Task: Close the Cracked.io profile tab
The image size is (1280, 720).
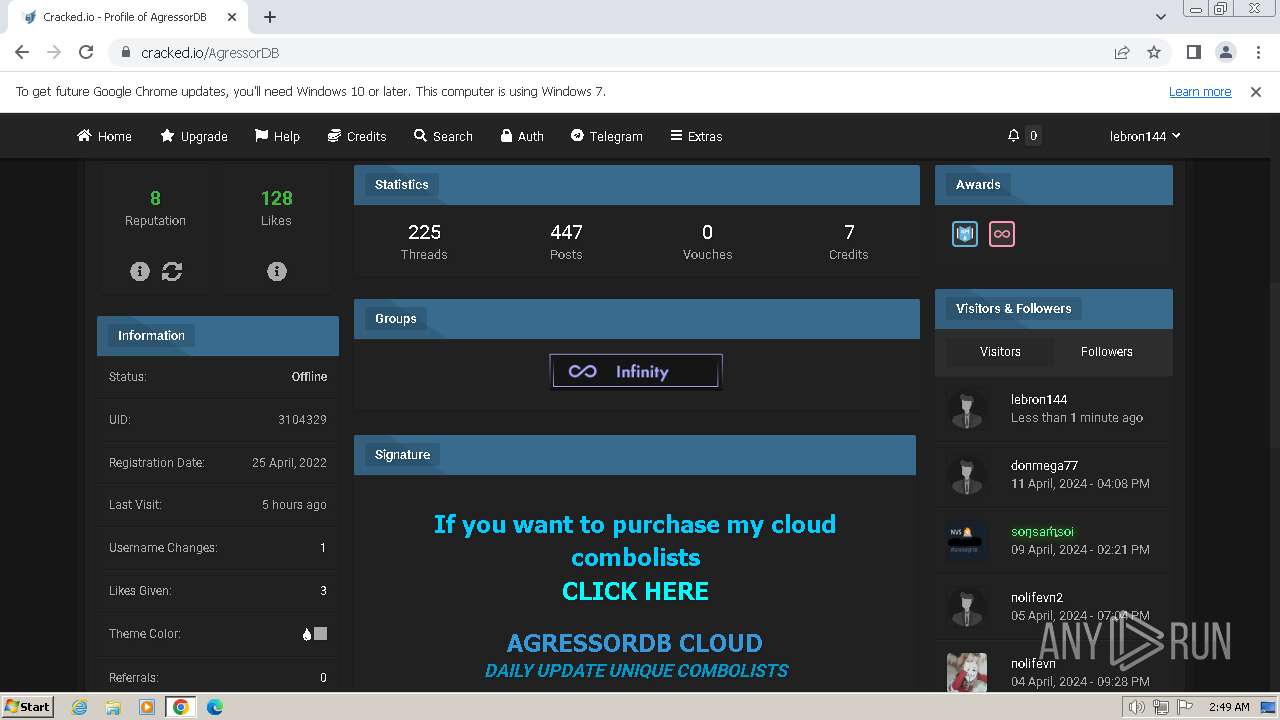Action: click(232, 17)
